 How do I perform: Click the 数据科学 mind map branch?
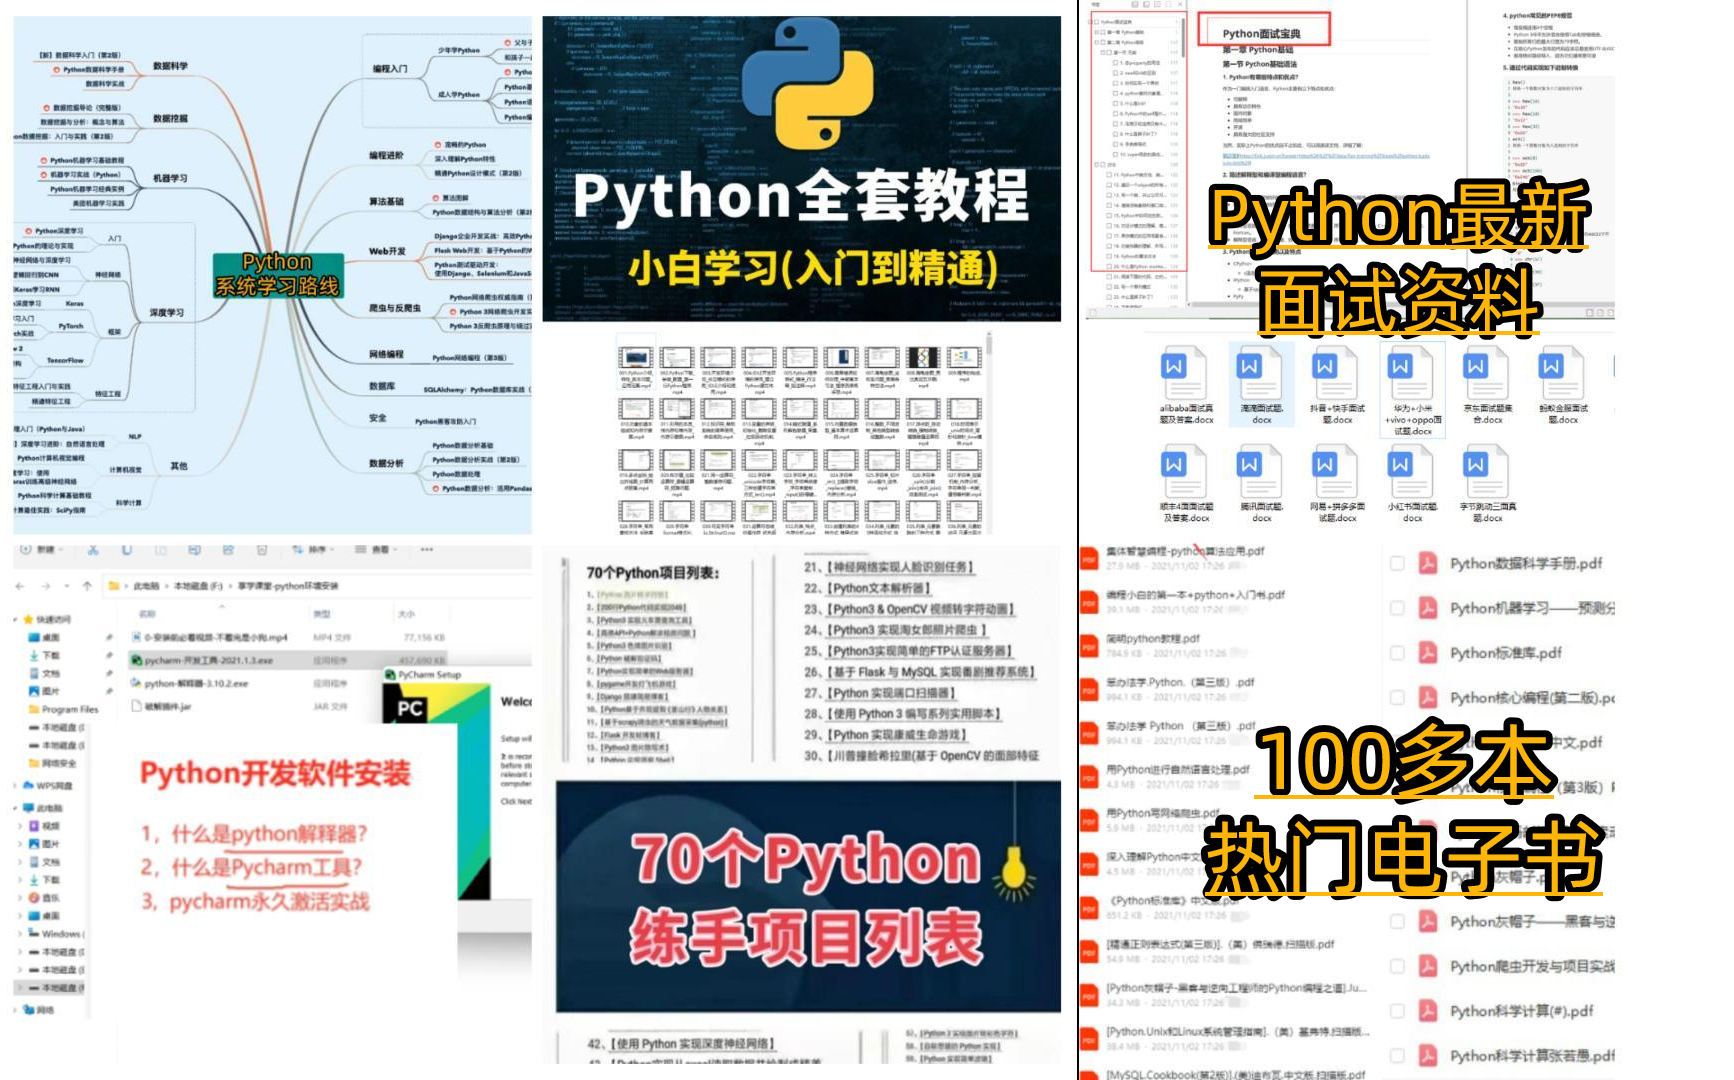tap(170, 66)
